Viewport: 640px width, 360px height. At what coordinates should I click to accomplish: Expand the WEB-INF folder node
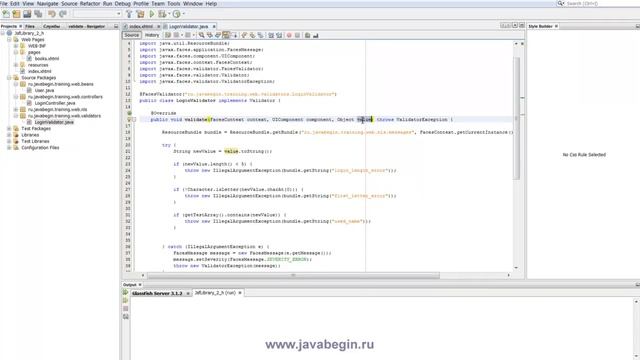16,46
